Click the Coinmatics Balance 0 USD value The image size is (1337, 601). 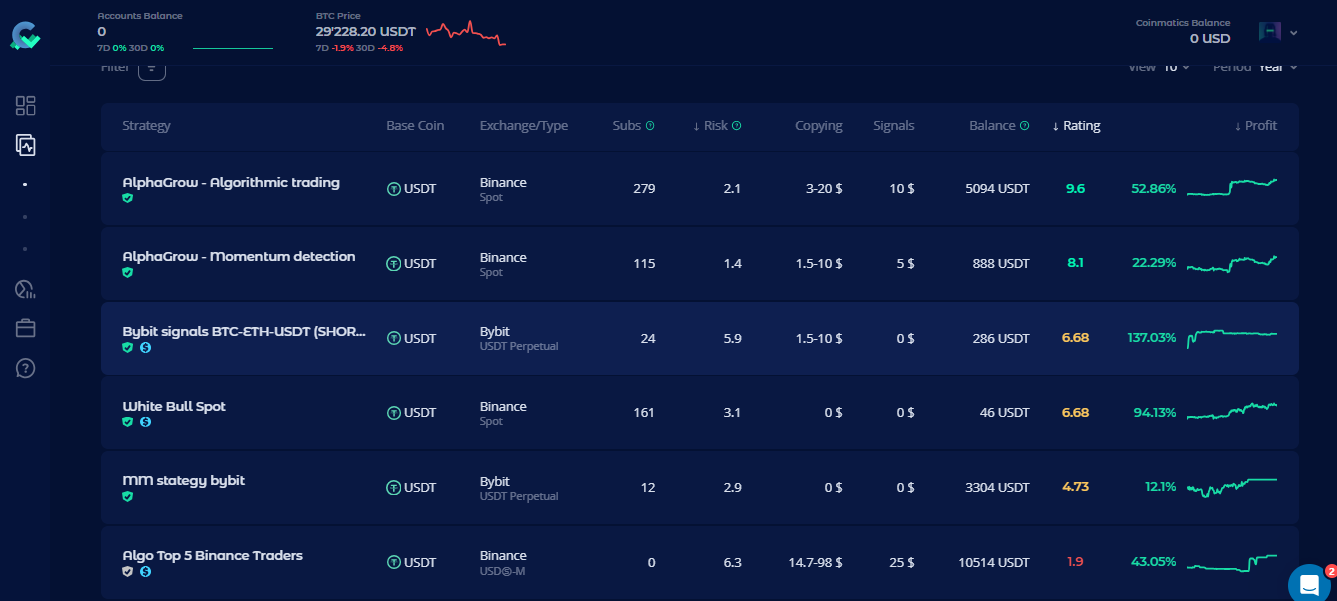(1210, 39)
